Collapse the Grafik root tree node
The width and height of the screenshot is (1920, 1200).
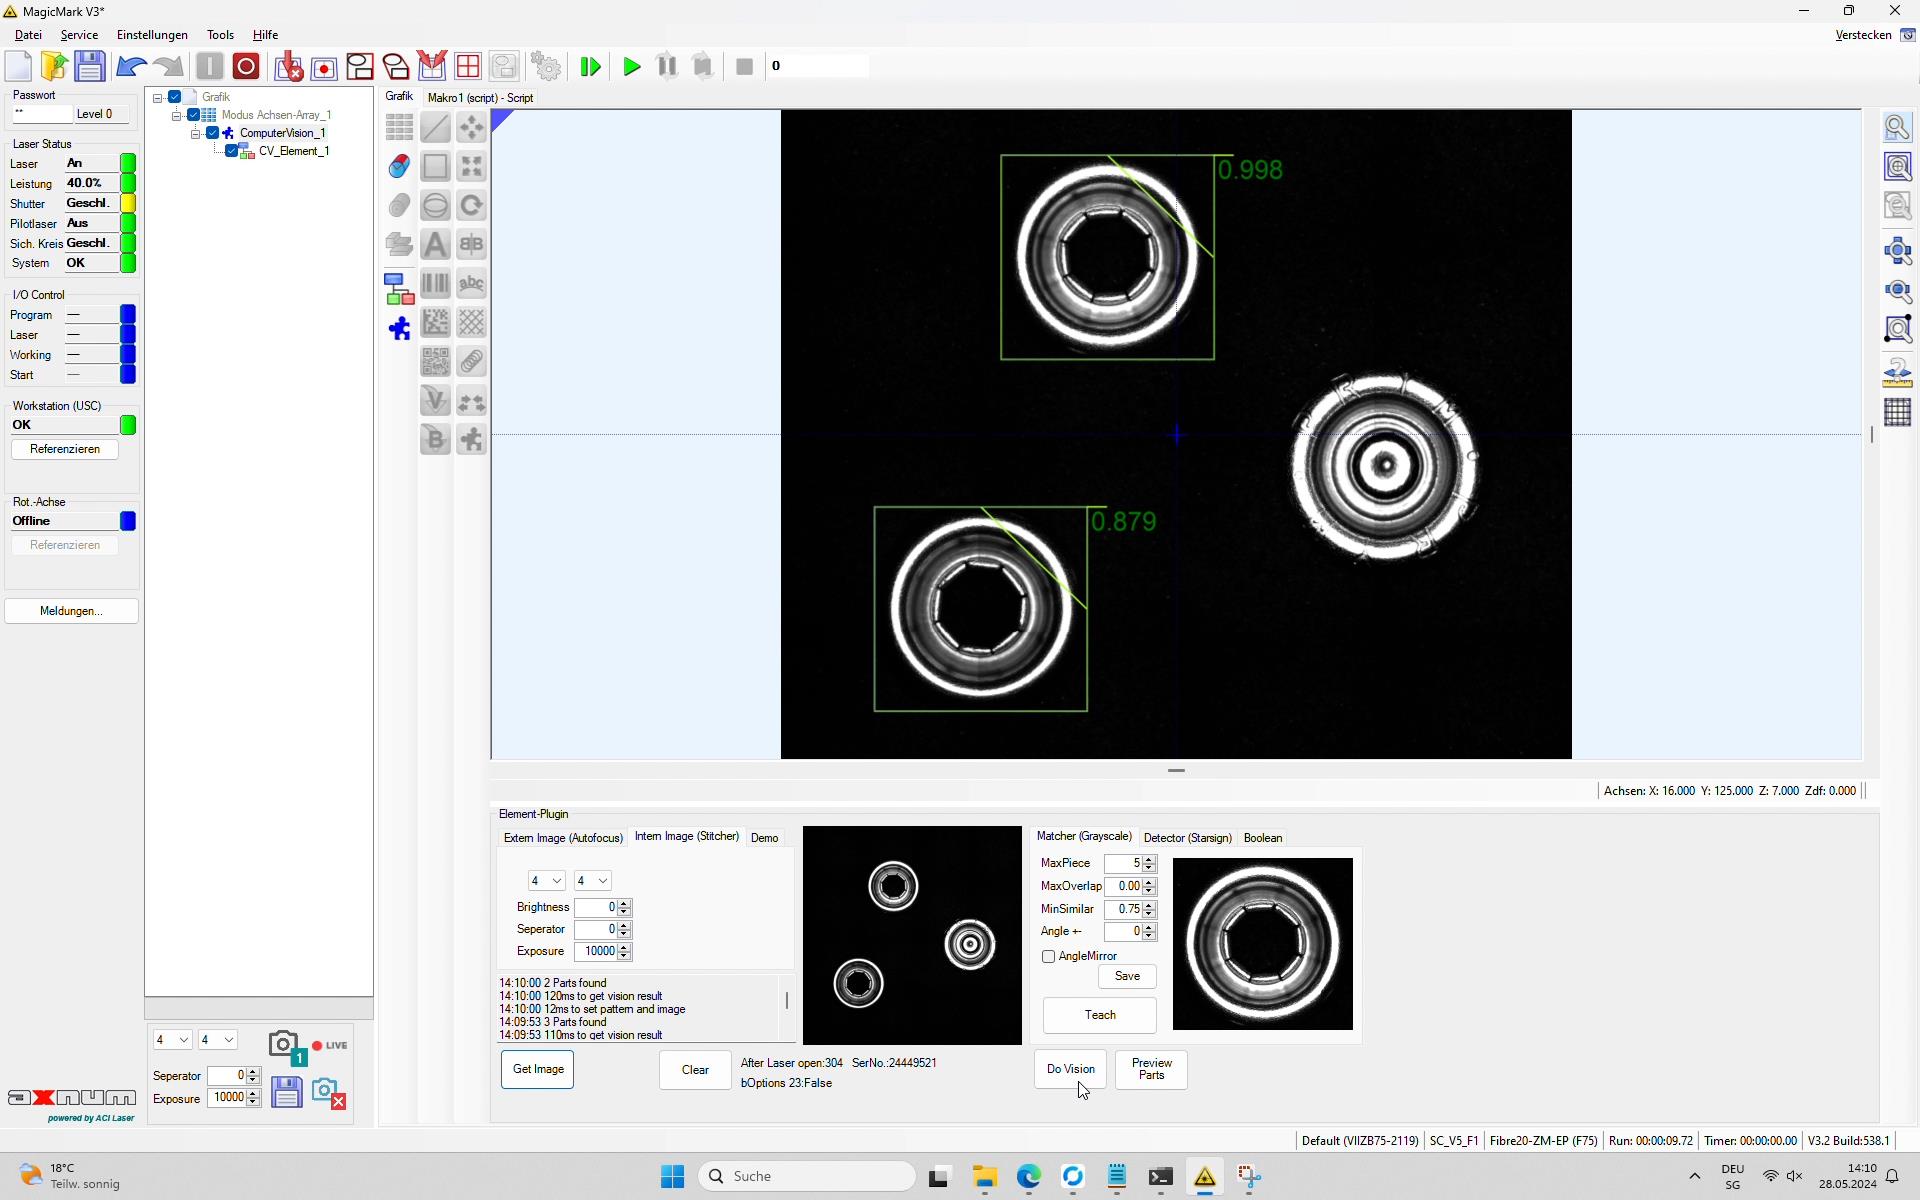coord(158,98)
